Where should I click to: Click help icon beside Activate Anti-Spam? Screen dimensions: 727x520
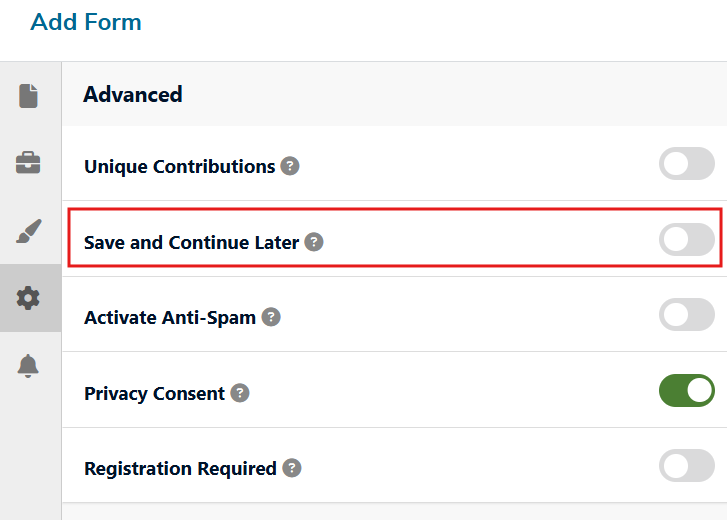[271, 317]
